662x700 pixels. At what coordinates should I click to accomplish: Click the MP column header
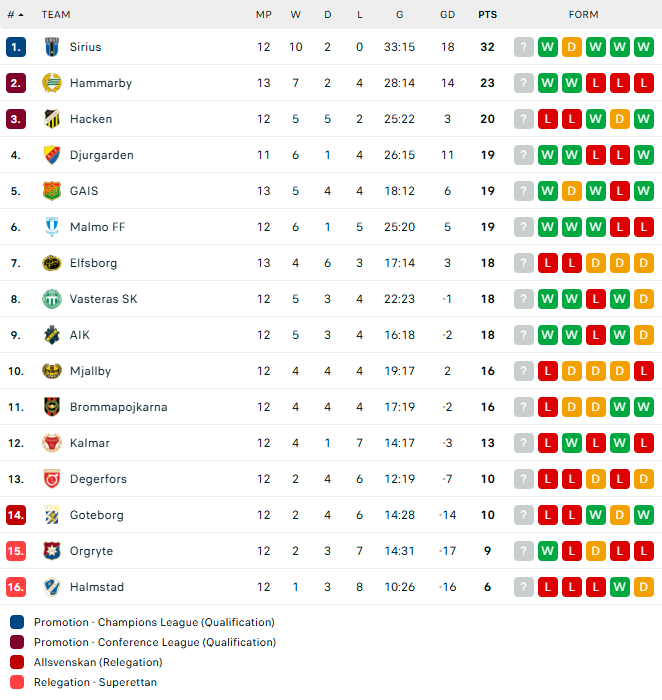pos(264,15)
